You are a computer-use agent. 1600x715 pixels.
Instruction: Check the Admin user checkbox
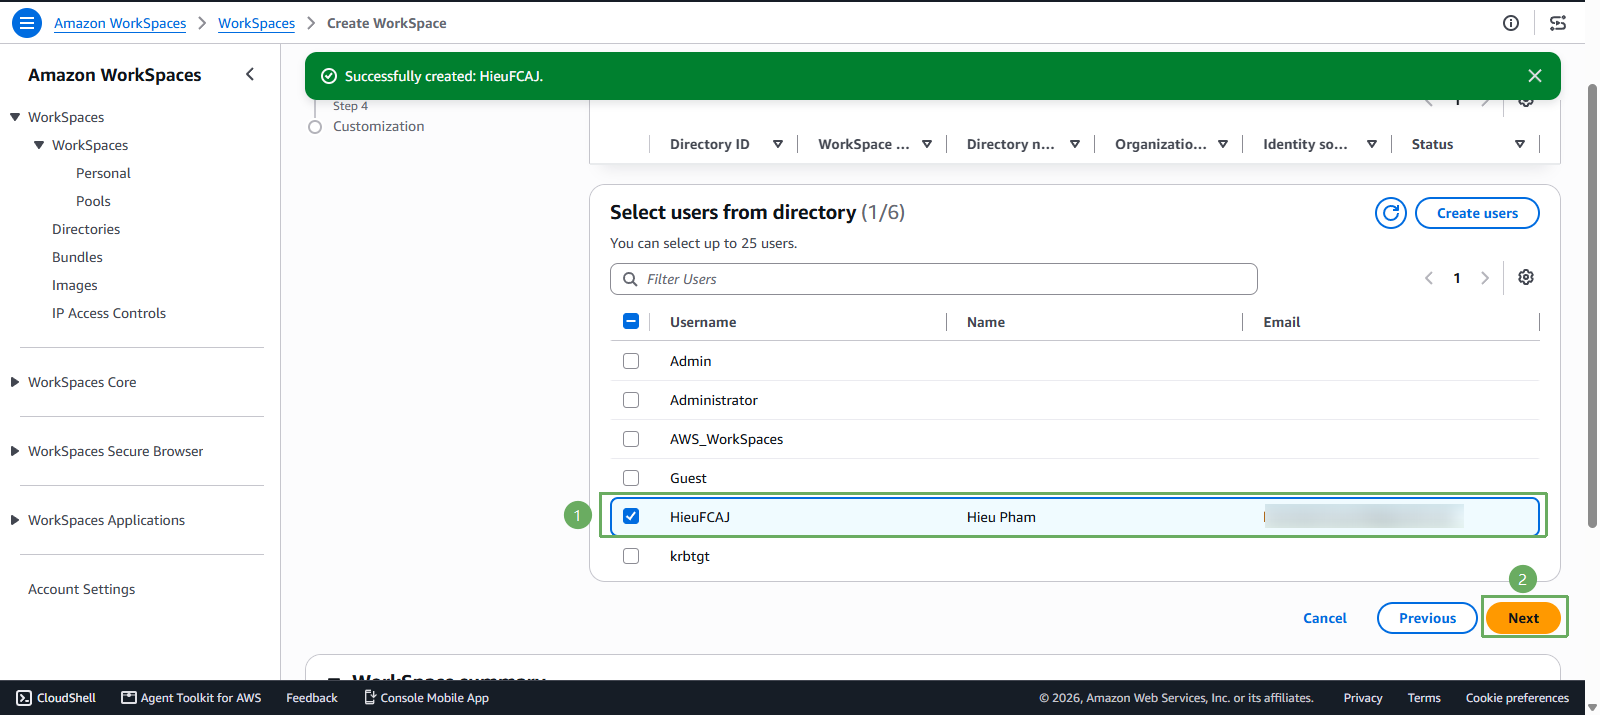pos(631,361)
